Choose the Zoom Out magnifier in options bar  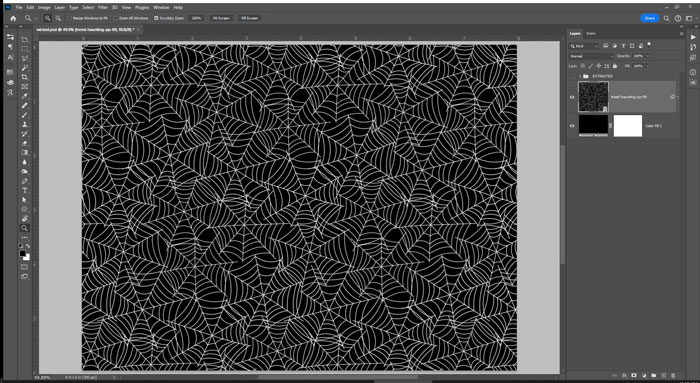coord(58,18)
